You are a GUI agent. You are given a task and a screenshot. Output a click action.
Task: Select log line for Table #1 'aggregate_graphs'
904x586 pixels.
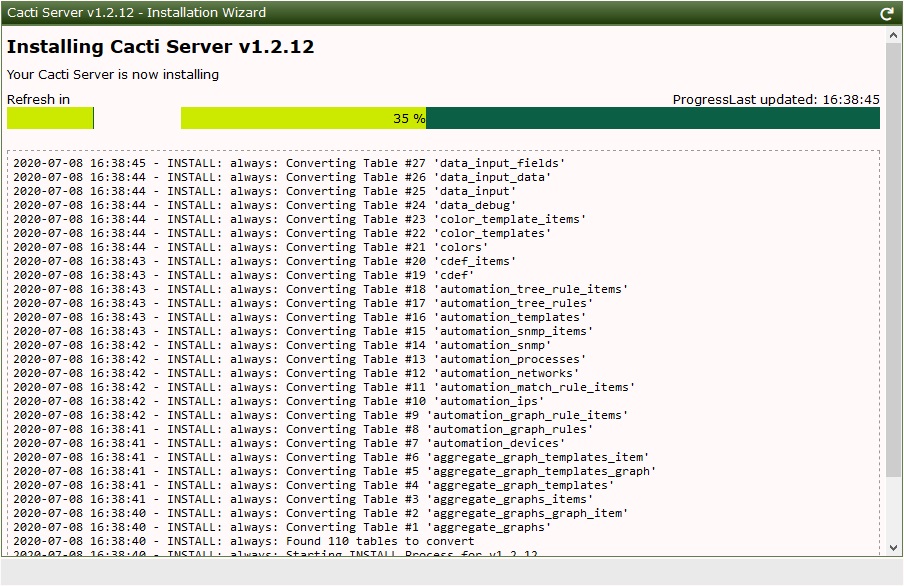282,527
